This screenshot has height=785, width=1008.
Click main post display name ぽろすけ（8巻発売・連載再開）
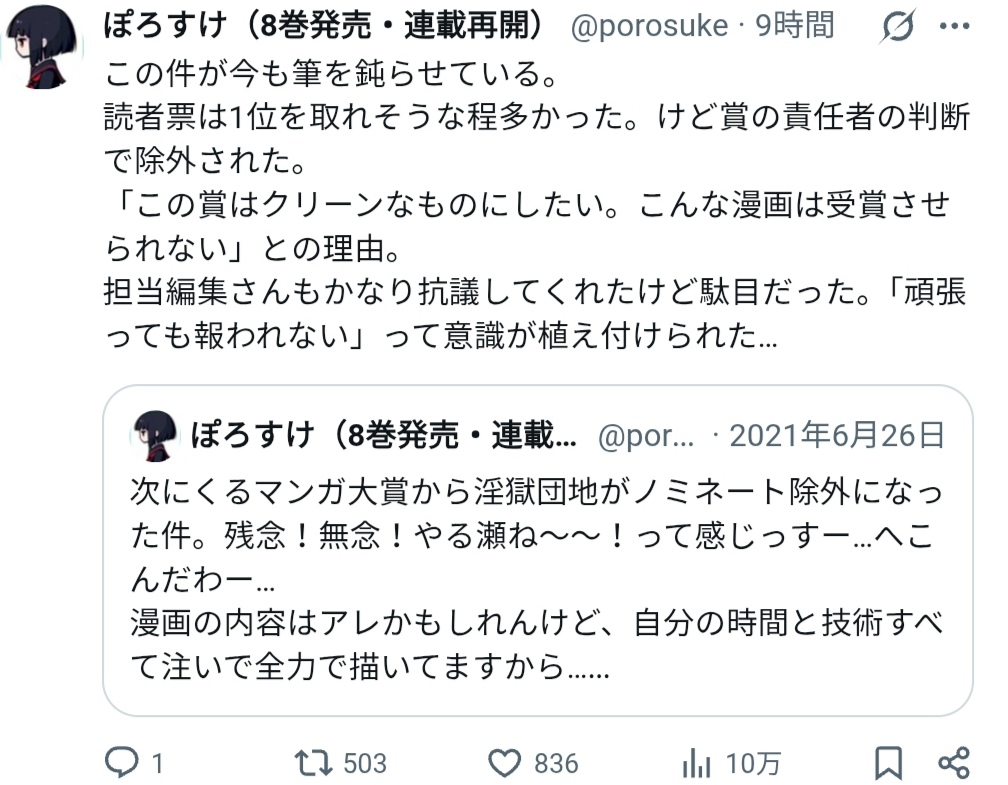tap(330, 26)
